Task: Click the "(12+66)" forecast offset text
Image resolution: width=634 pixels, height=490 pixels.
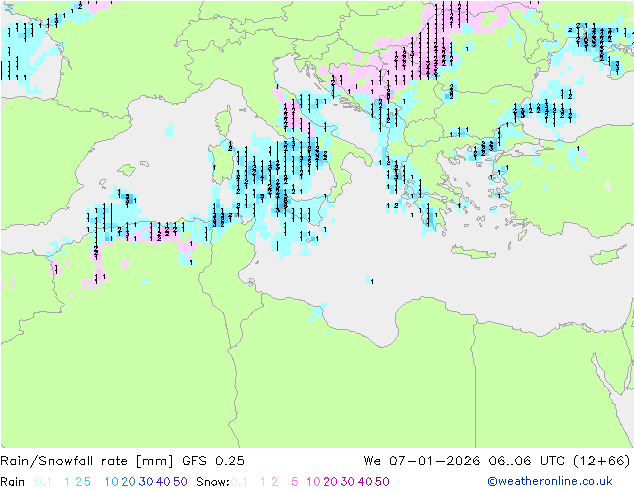Action: point(602,461)
